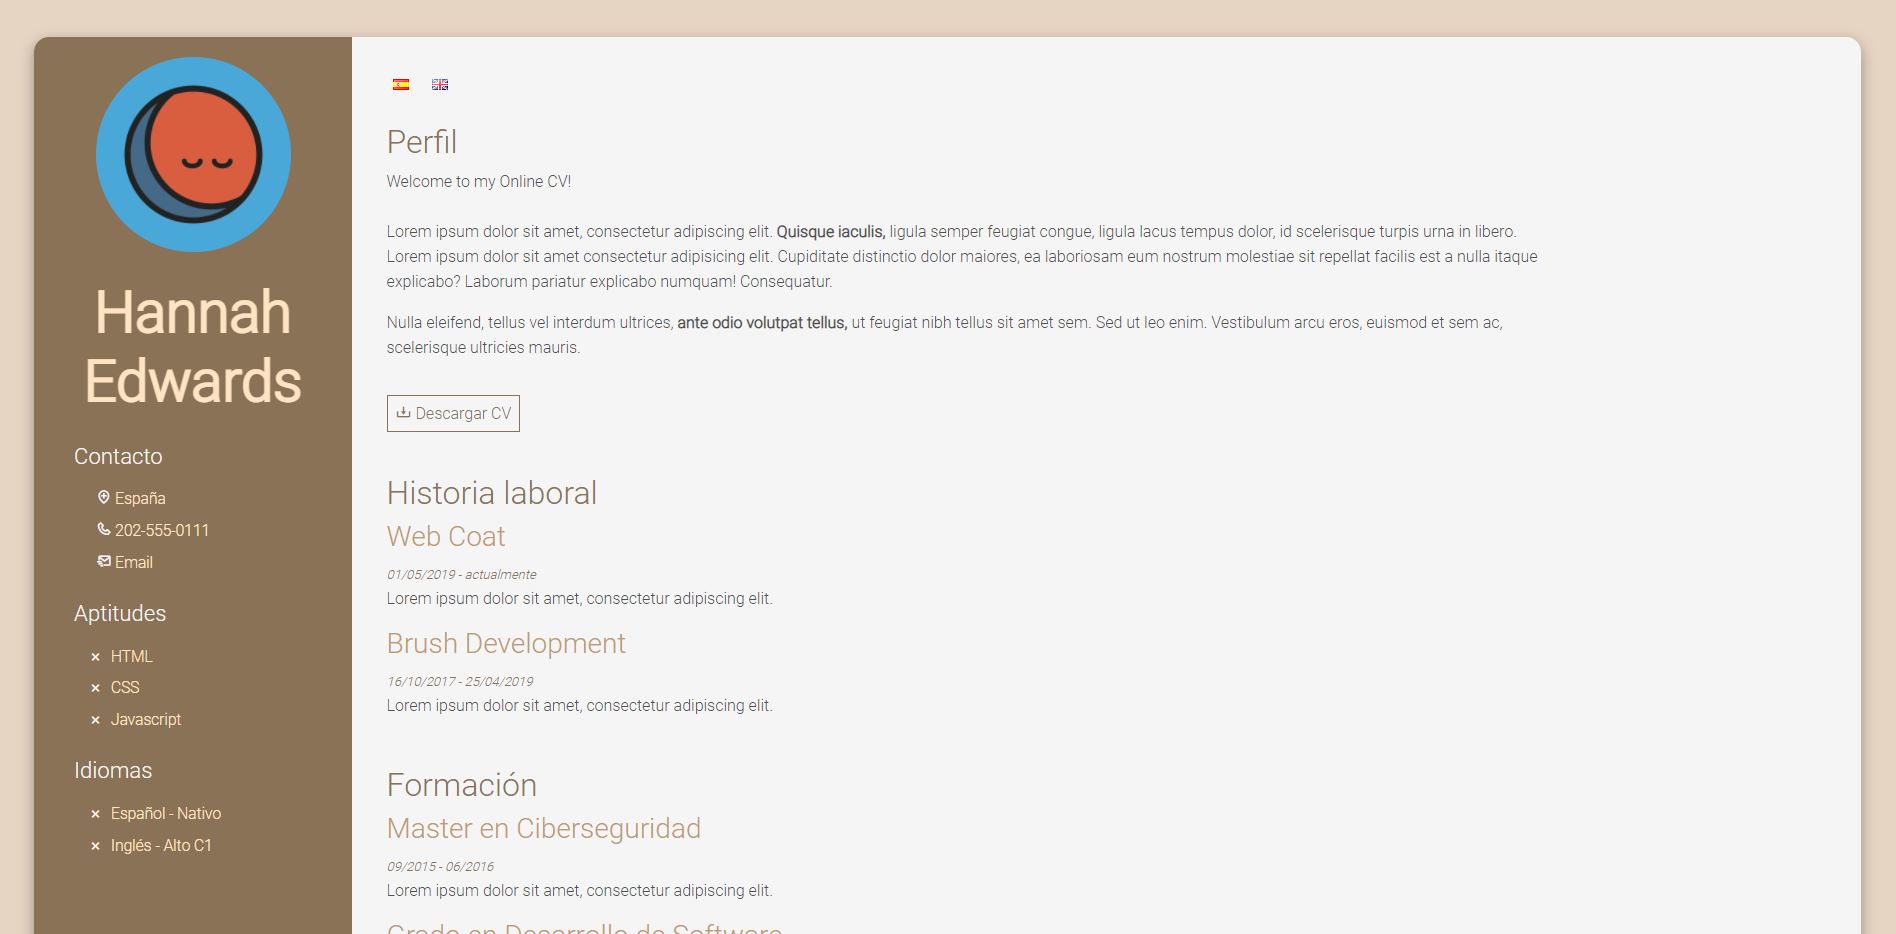Click the date 16/10/2017 - 25/04/2019
Screen dimensions: 1896x934
click(x=460, y=681)
